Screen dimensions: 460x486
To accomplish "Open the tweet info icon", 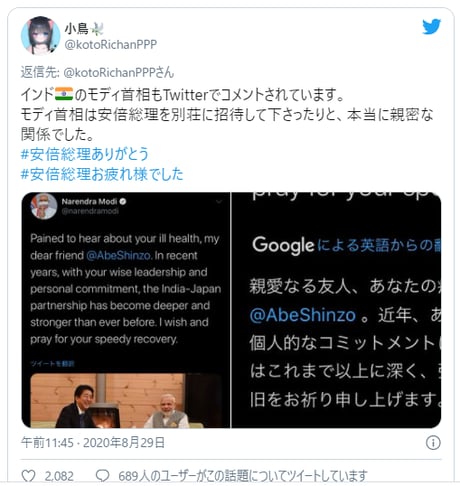I will coord(433,443).
